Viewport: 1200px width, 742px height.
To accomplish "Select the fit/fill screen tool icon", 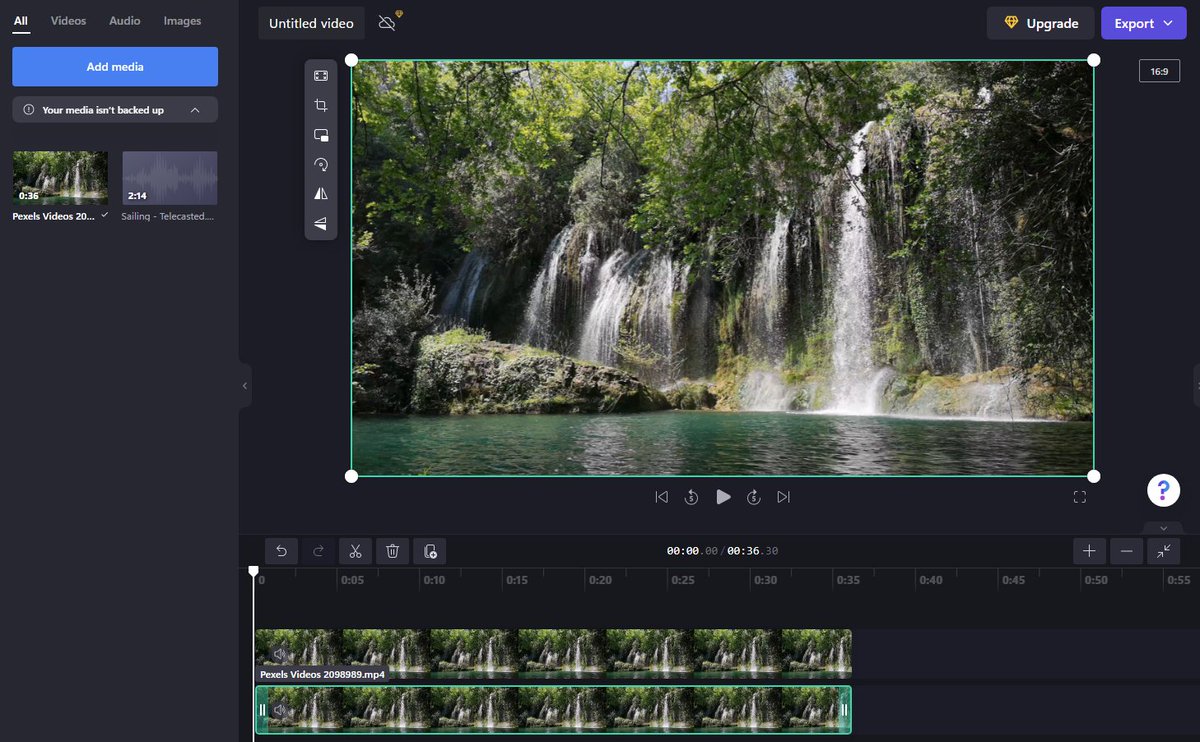I will click(321, 76).
